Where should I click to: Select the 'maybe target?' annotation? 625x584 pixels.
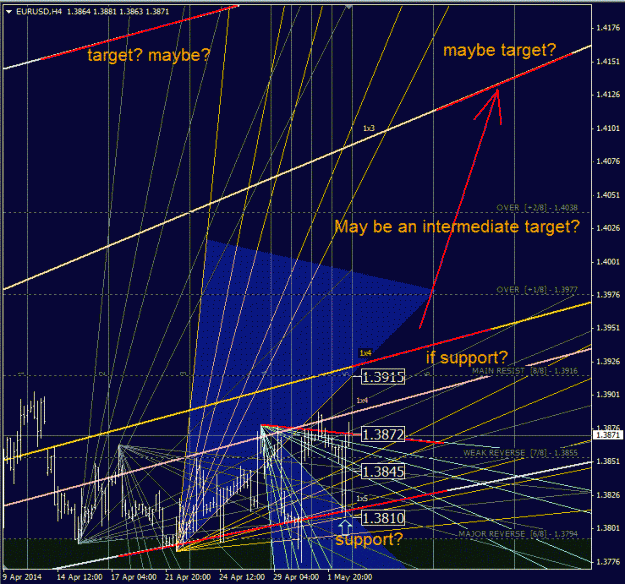coord(499,50)
